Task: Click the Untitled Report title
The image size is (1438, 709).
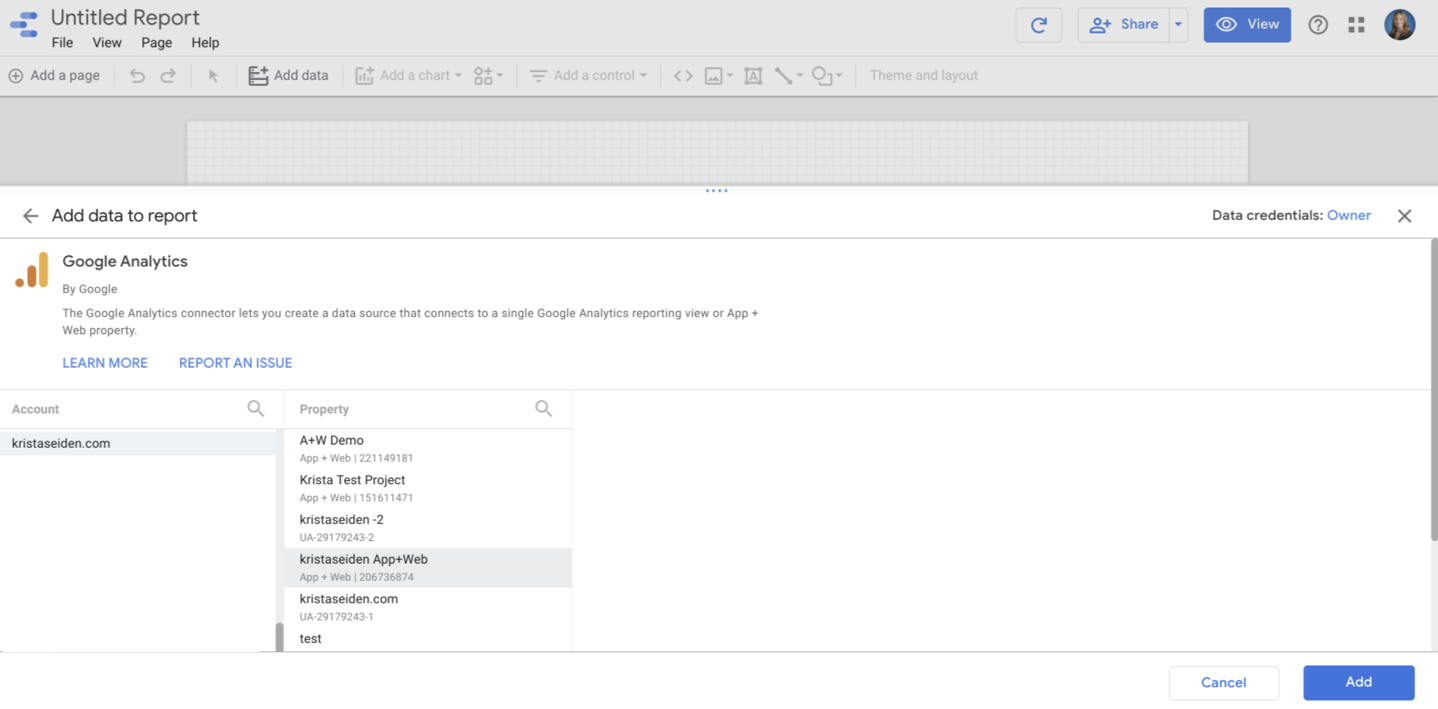Action: click(125, 17)
